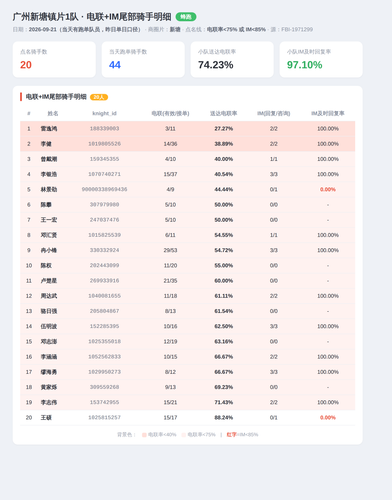The width and height of the screenshot is (392, 500).
Task: Click knight id 188339003 in row 1
Action: (104, 129)
